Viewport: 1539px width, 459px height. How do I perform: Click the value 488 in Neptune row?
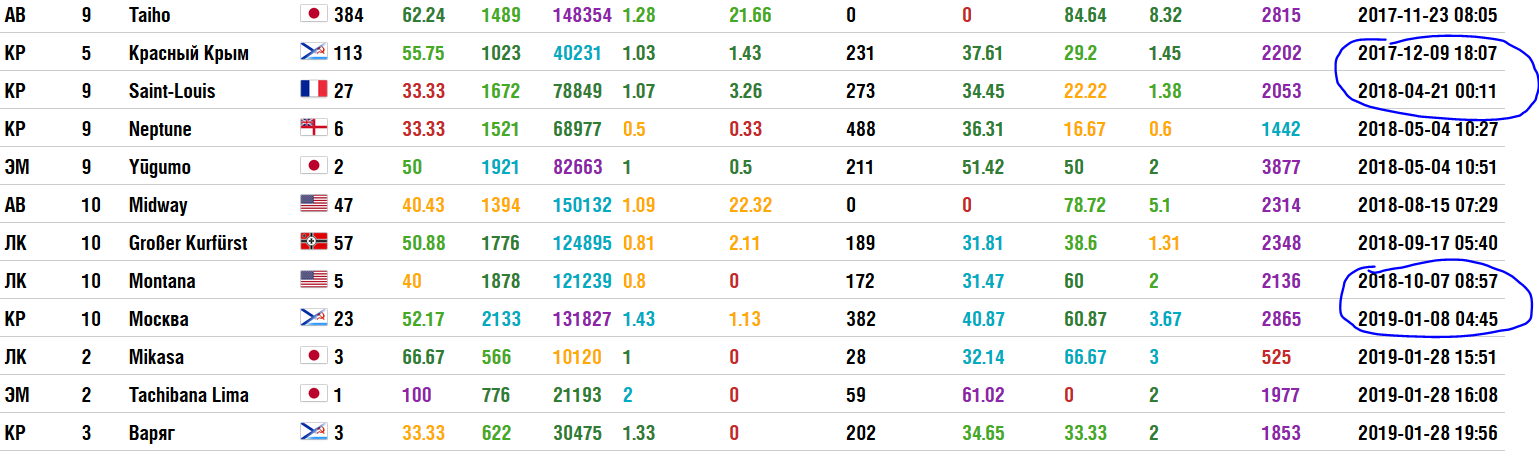coord(860,129)
